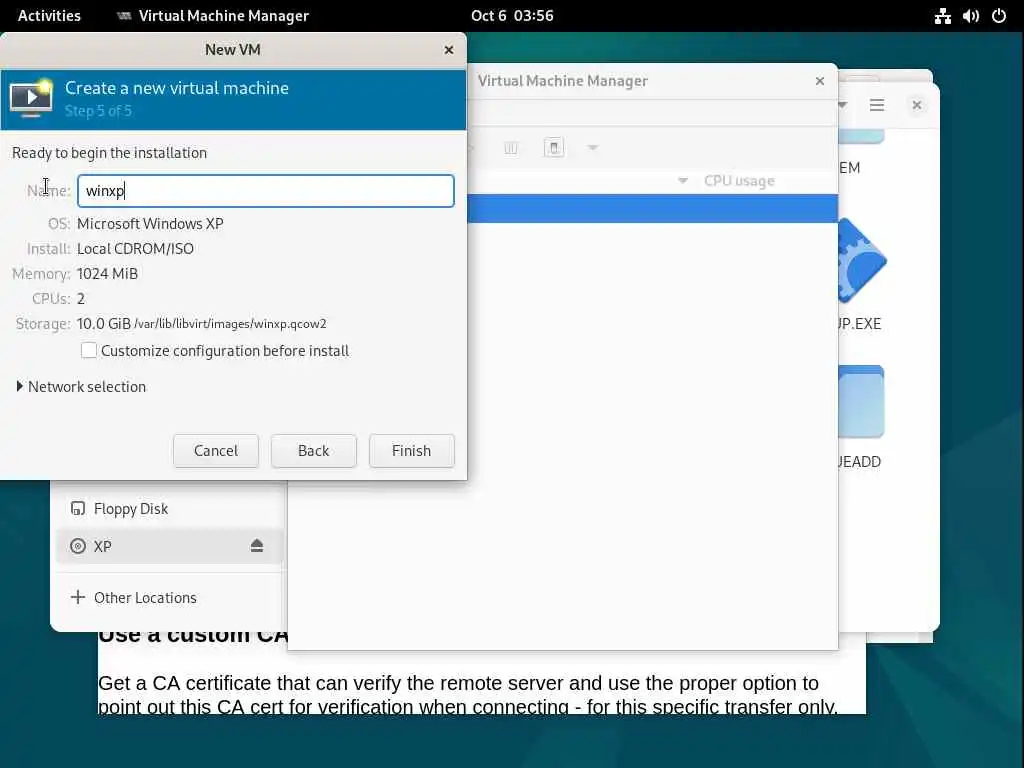Click the Oct 6 03:56 clock
Viewport: 1024px width, 768px height.
coord(512,16)
